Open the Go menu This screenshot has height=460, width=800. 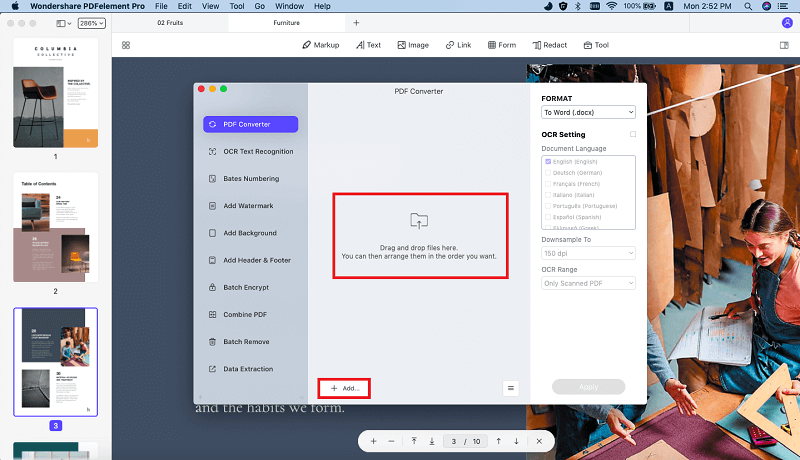coord(260,6)
